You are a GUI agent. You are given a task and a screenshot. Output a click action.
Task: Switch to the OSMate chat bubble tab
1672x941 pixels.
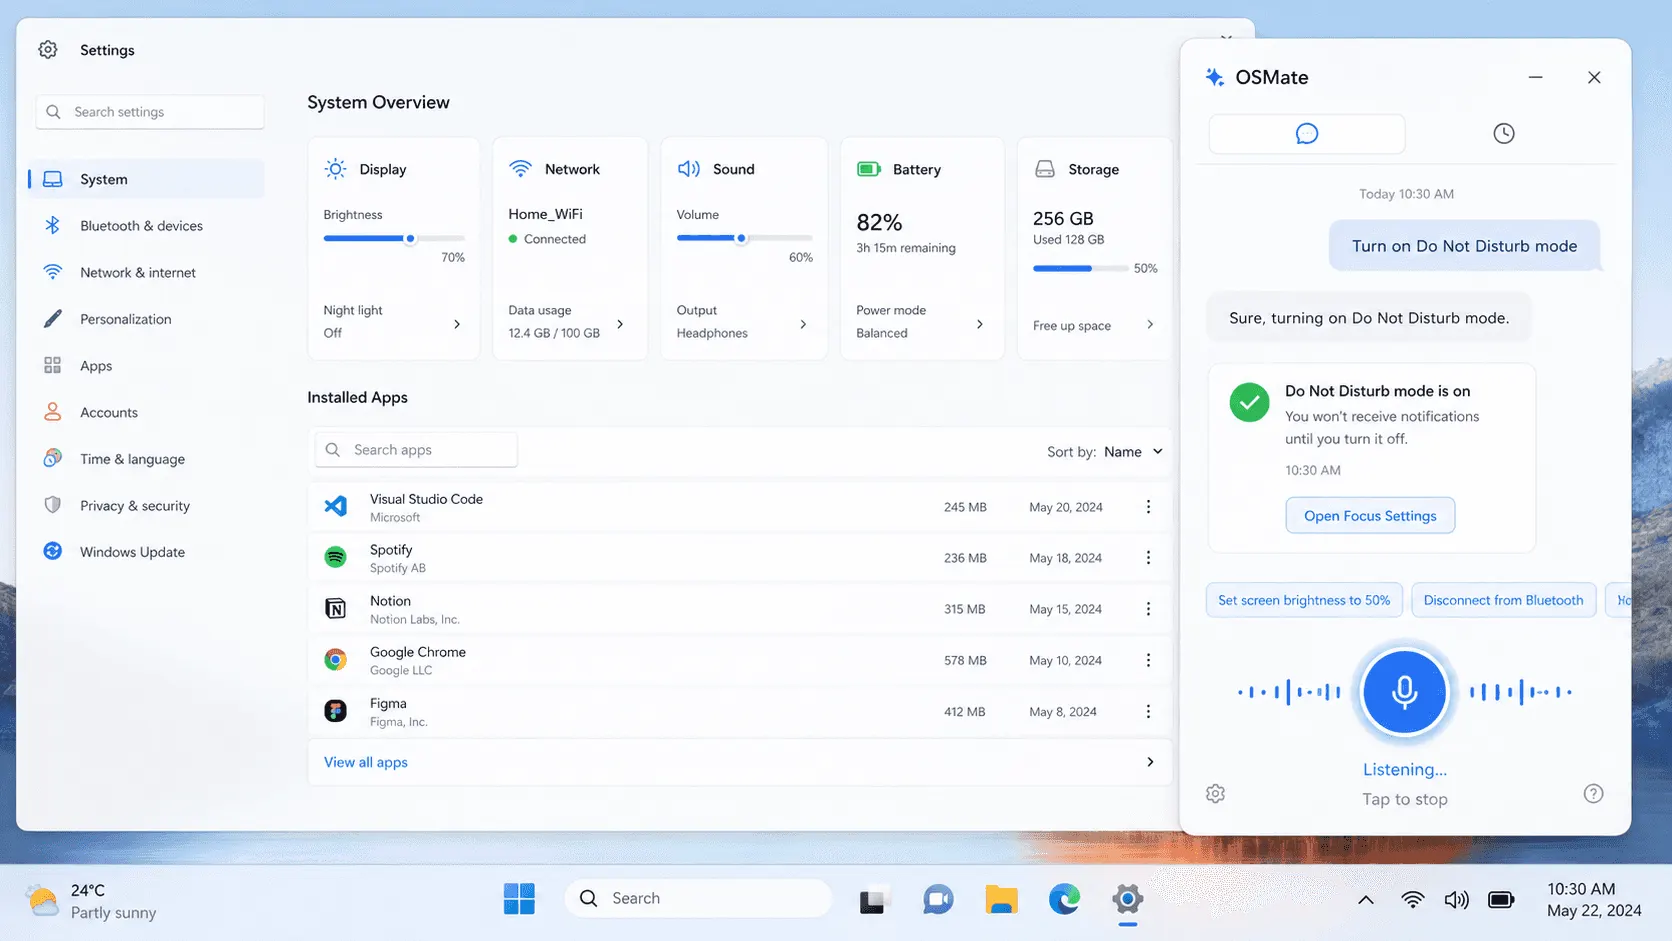[x=1306, y=134]
